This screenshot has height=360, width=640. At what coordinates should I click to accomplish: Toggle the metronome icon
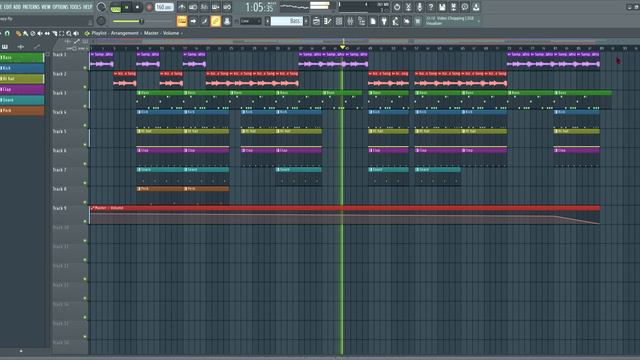pos(182,7)
